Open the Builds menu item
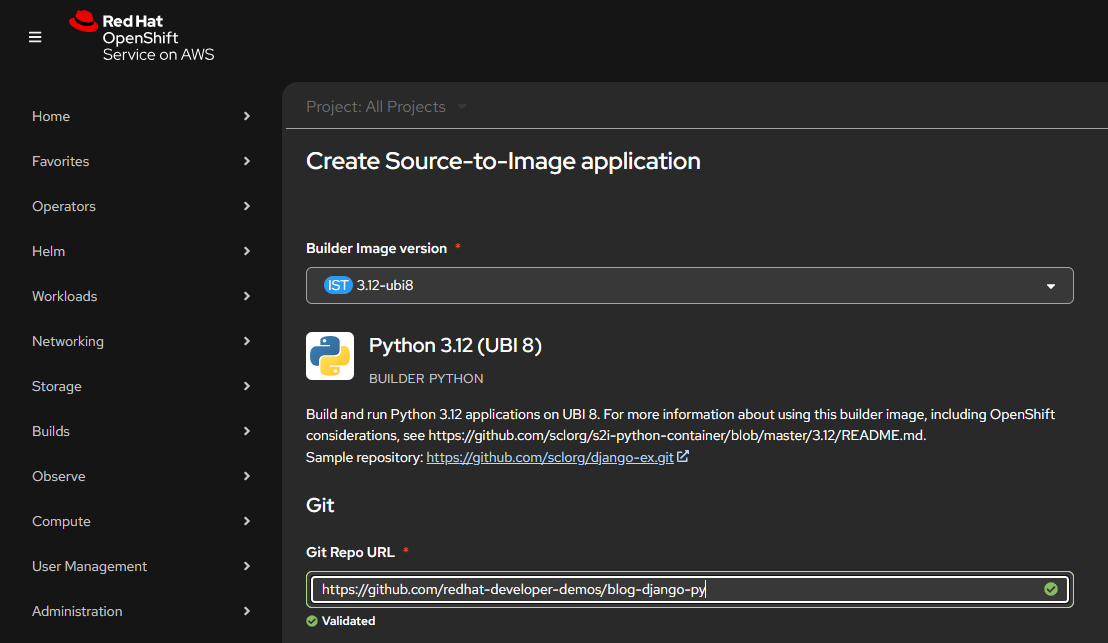Viewport: 1108px width, 643px height. pos(141,431)
